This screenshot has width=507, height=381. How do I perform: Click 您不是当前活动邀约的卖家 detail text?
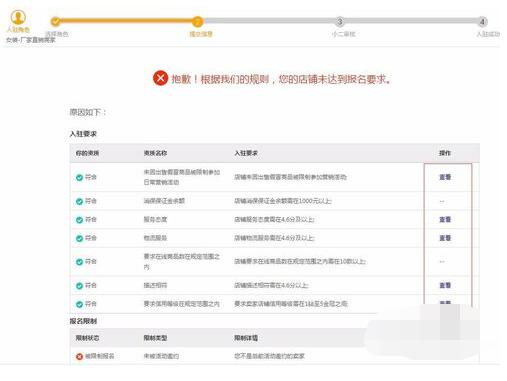(269, 356)
